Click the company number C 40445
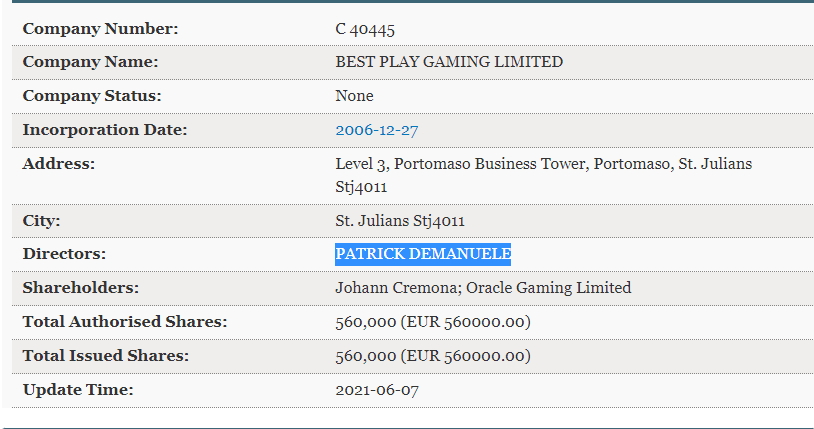 [365, 29]
